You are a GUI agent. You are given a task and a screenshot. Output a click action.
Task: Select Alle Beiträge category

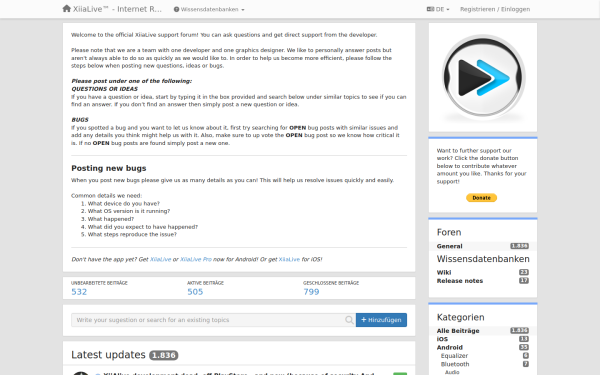pos(458,331)
